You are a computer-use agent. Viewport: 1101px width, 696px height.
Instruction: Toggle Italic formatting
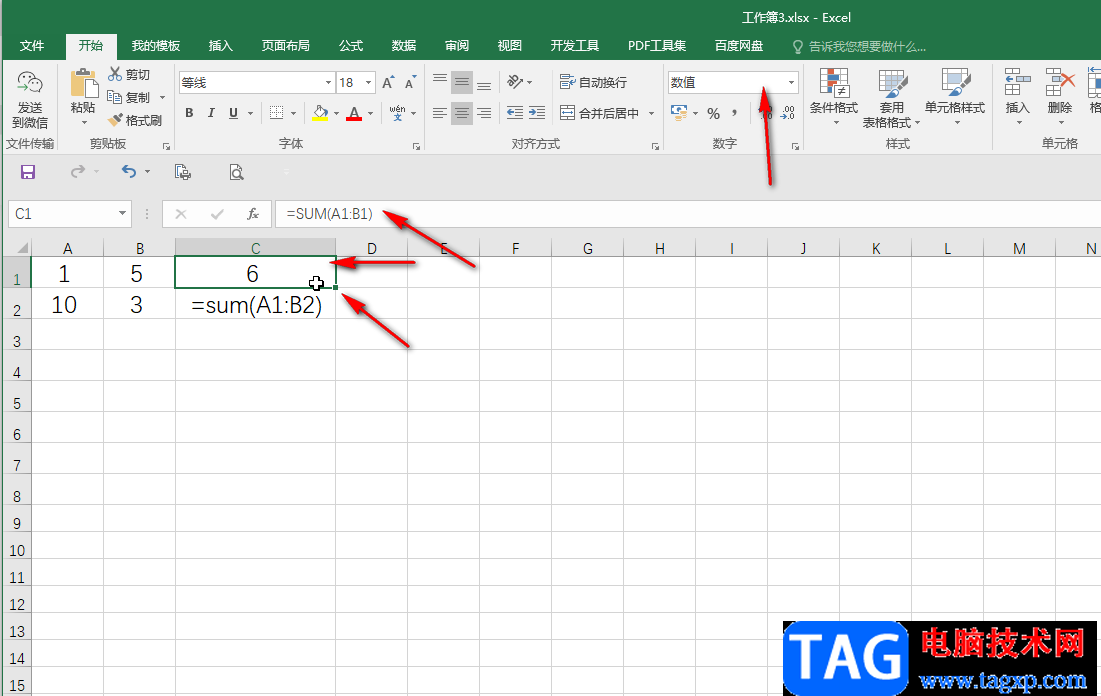point(211,113)
